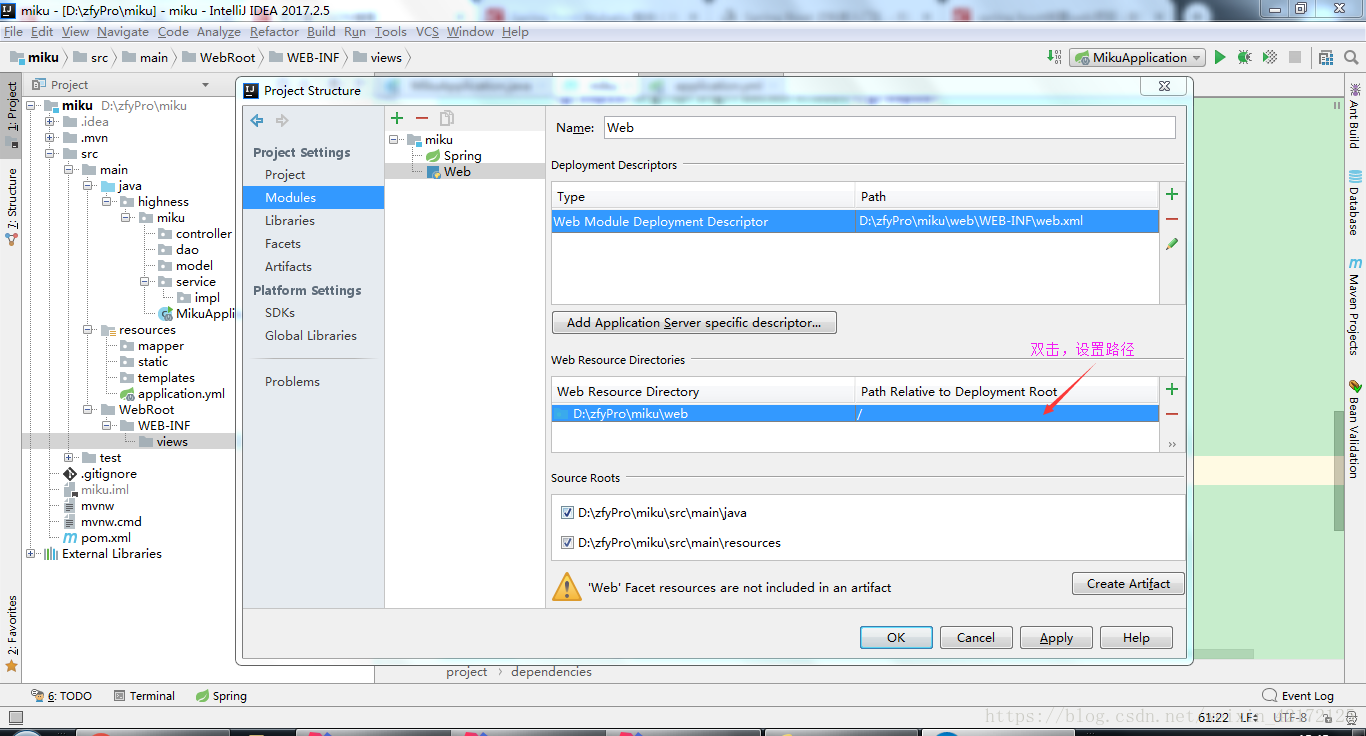Add a deployment descriptor with green plus
The height and width of the screenshot is (736, 1366).
click(x=1172, y=195)
